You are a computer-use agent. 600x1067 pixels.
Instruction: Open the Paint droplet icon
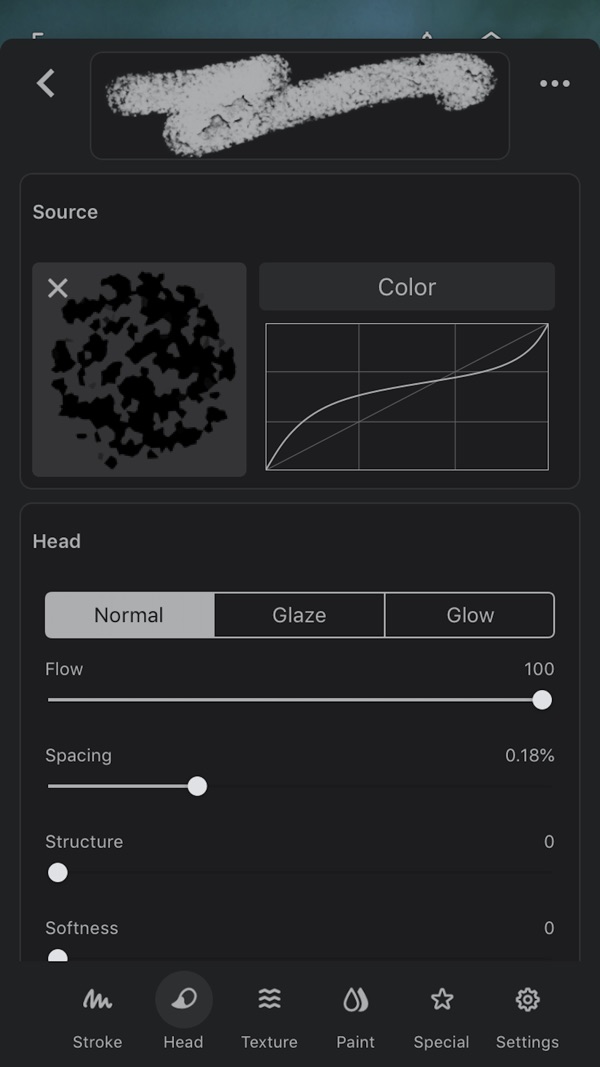355,999
